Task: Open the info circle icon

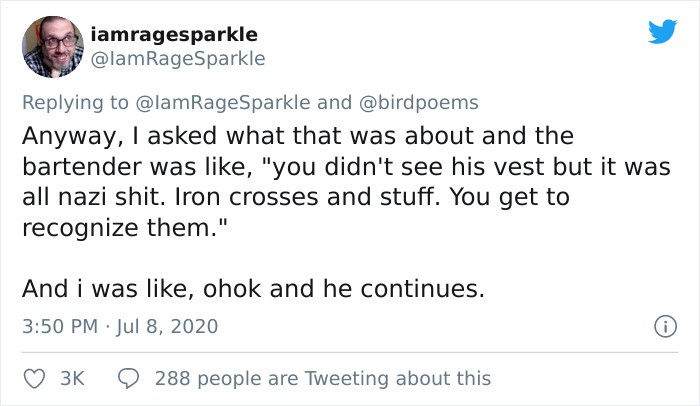Action: (x=661, y=326)
